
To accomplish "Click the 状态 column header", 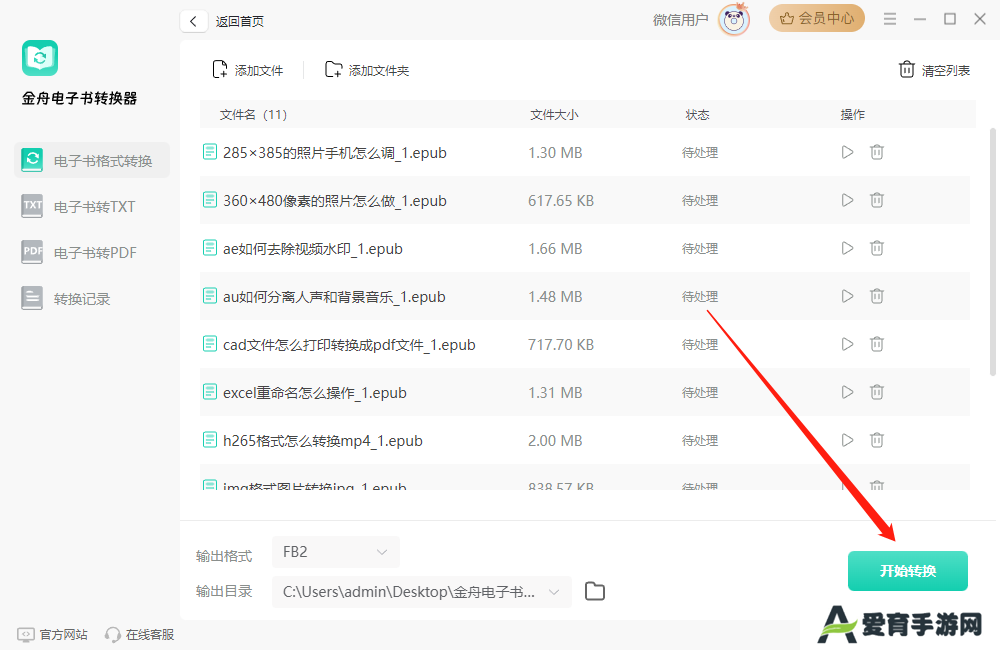I will pyautogui.click(x=697, y=115).
